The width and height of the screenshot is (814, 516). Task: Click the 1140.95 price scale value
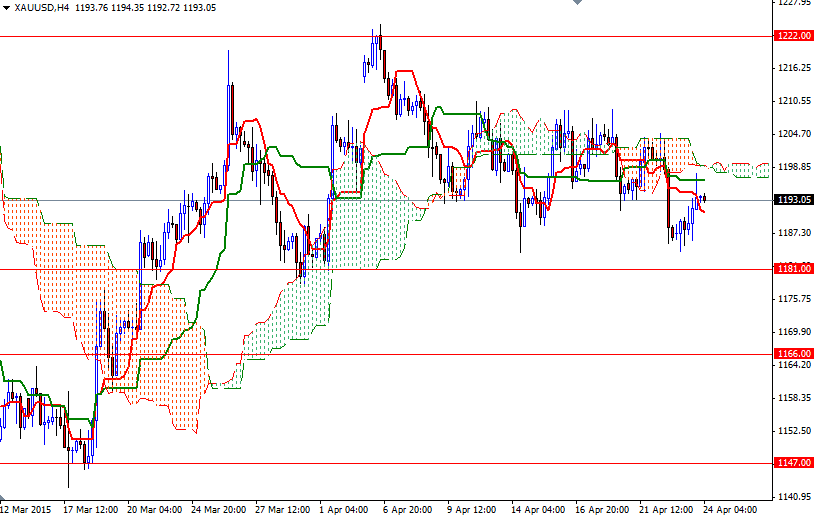pos(792,497)
